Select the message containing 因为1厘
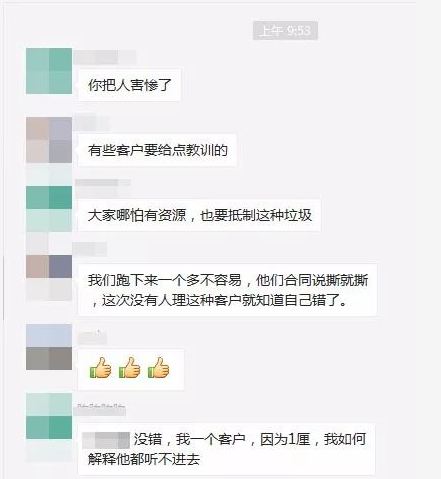This screenshot has width=441, height=479. 227,449
